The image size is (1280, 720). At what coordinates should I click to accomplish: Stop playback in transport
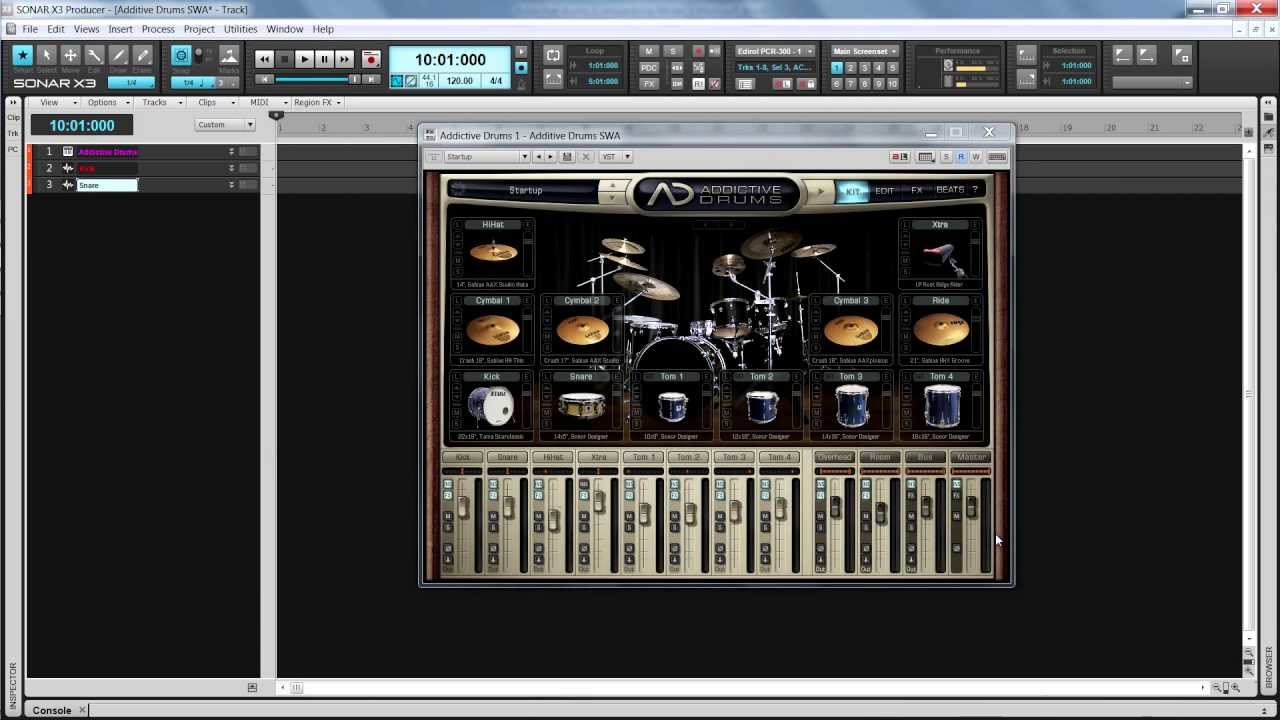click(284, 59)
